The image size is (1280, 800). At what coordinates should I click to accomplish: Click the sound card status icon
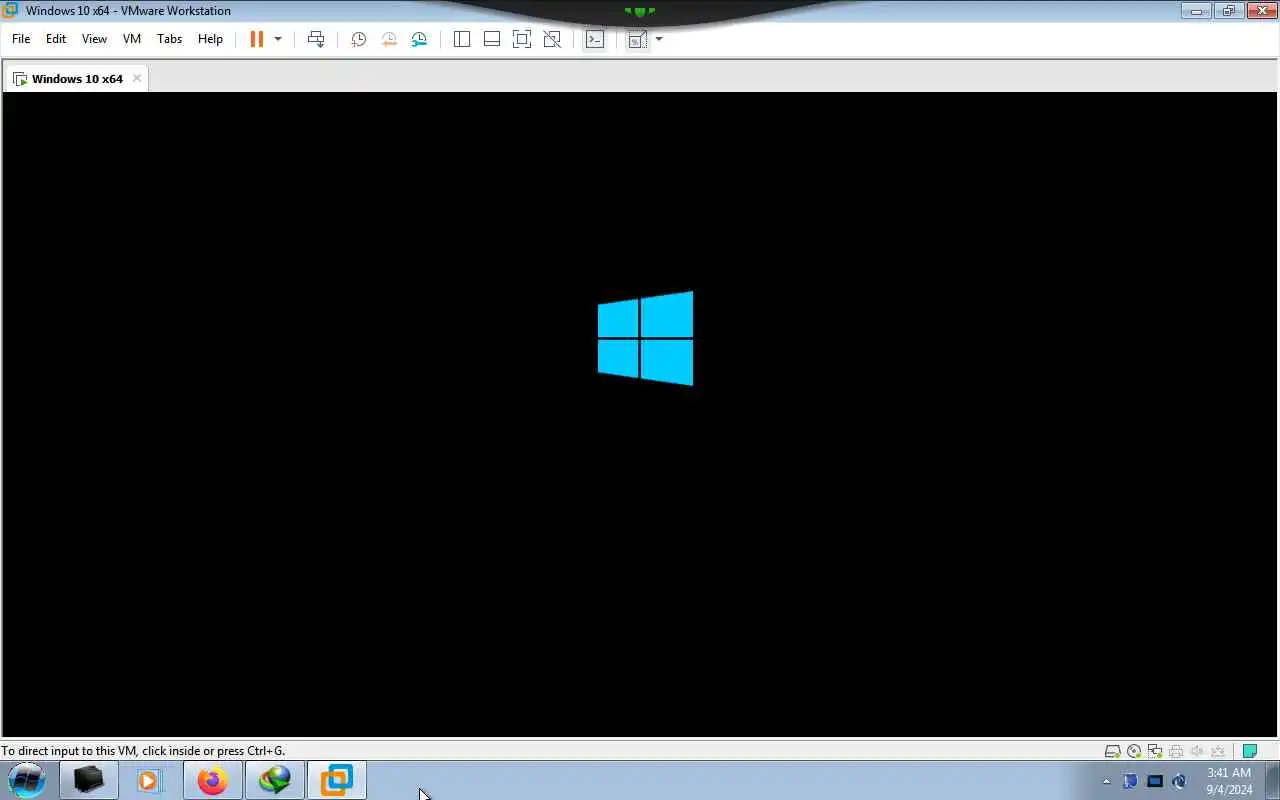[1197, 751]
